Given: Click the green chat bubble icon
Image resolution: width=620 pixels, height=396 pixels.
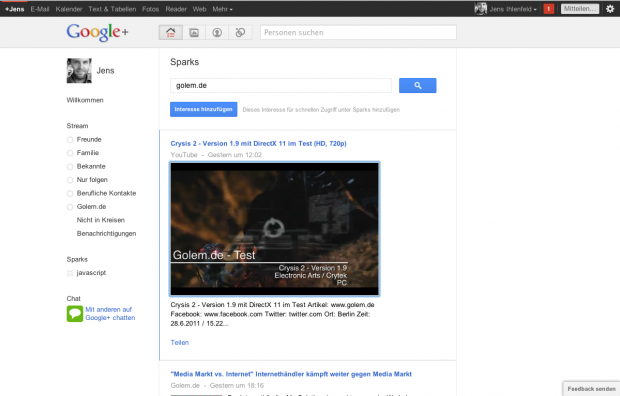Looking at the screenshot, I should [75, 314].
